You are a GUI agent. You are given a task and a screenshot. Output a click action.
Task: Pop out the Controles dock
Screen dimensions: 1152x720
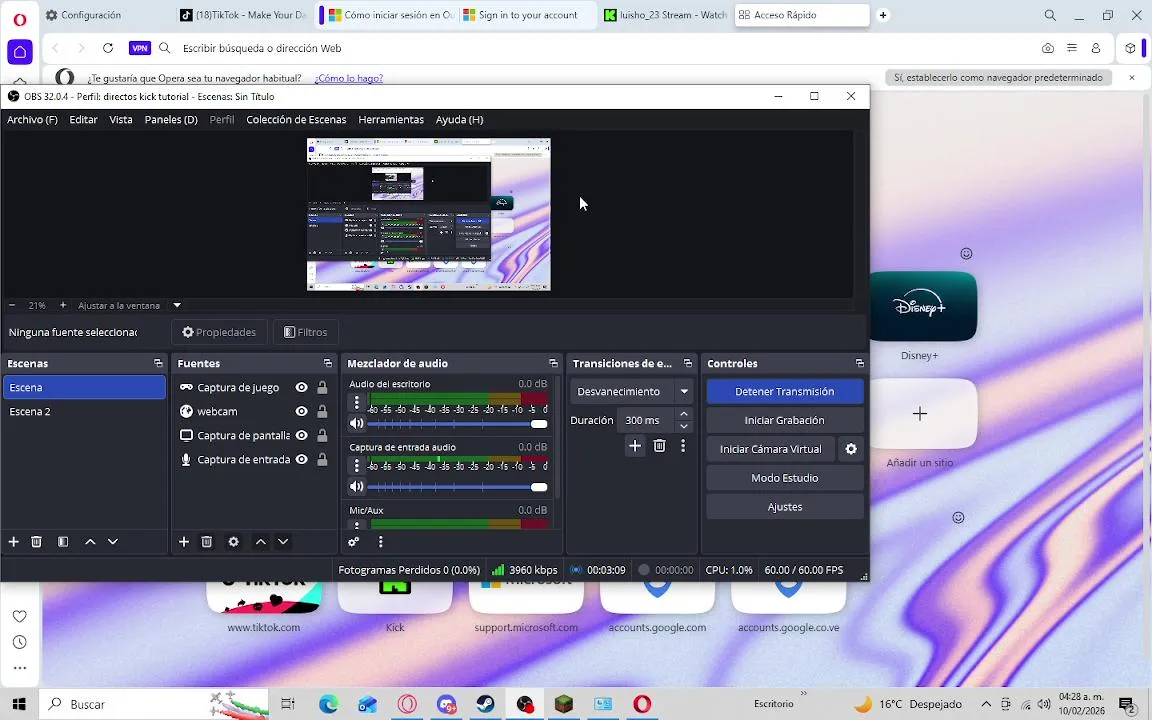pos(860,364)
